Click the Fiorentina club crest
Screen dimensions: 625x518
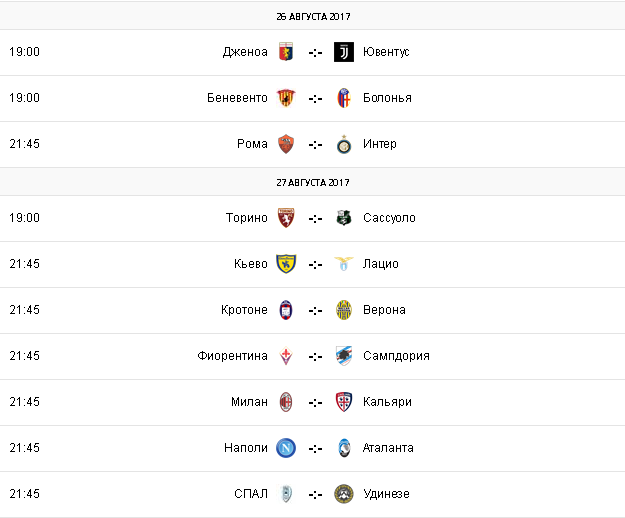tap(286, 356)
